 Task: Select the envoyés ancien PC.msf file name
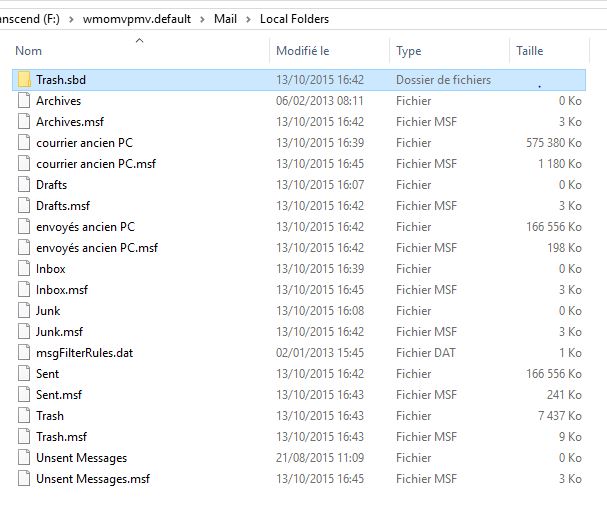pyautogui.click(x=97, y=248)
